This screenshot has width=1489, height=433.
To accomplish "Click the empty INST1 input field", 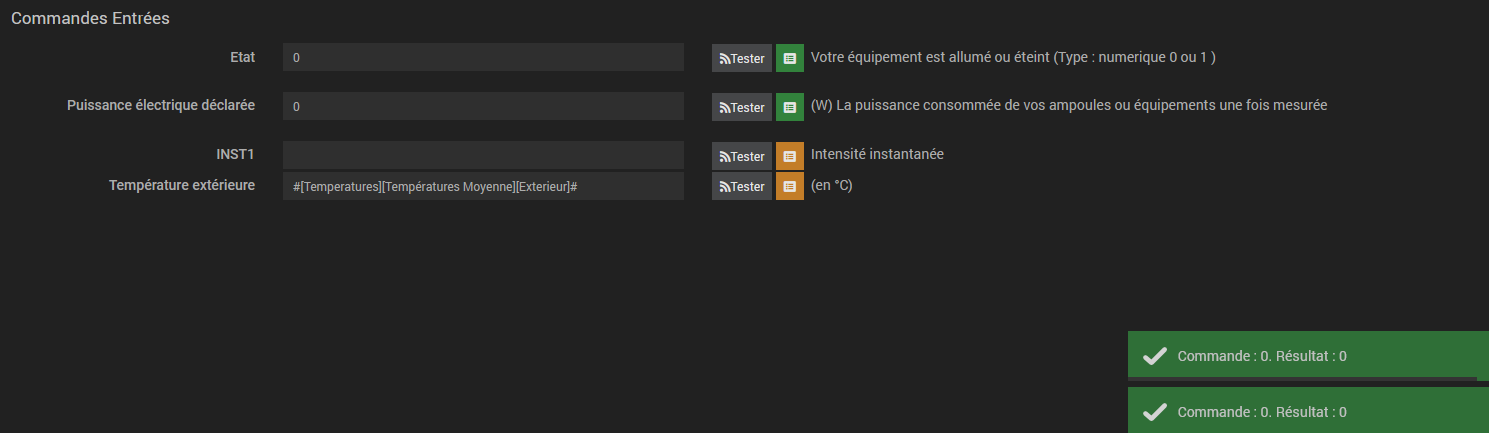I will click(483, 155).
